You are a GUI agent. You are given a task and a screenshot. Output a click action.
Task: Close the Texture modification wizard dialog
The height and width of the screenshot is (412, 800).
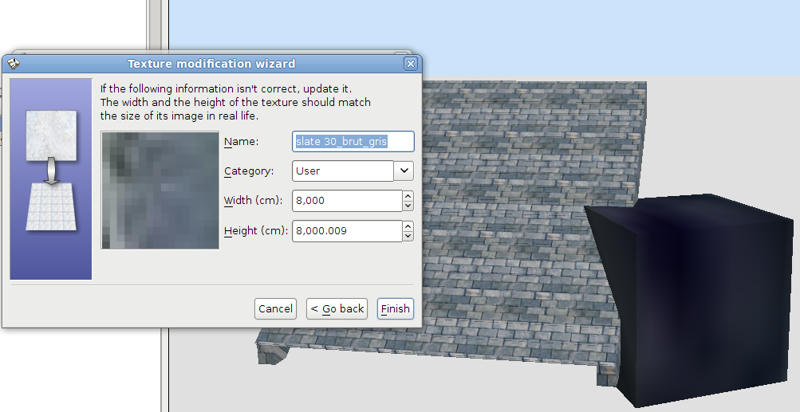click(410, 64)
